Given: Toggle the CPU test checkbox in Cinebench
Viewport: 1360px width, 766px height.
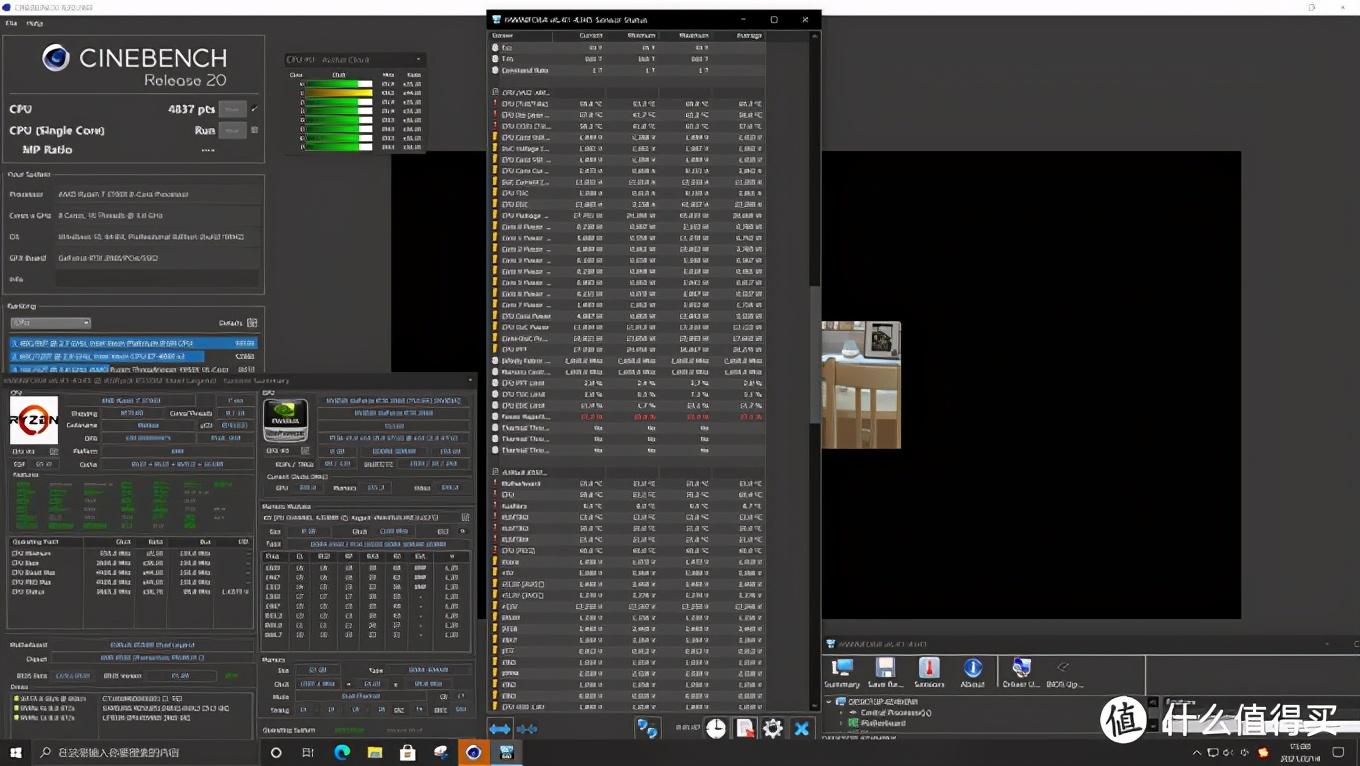Looking at the screenshot, I should click(x=254, y=109).
